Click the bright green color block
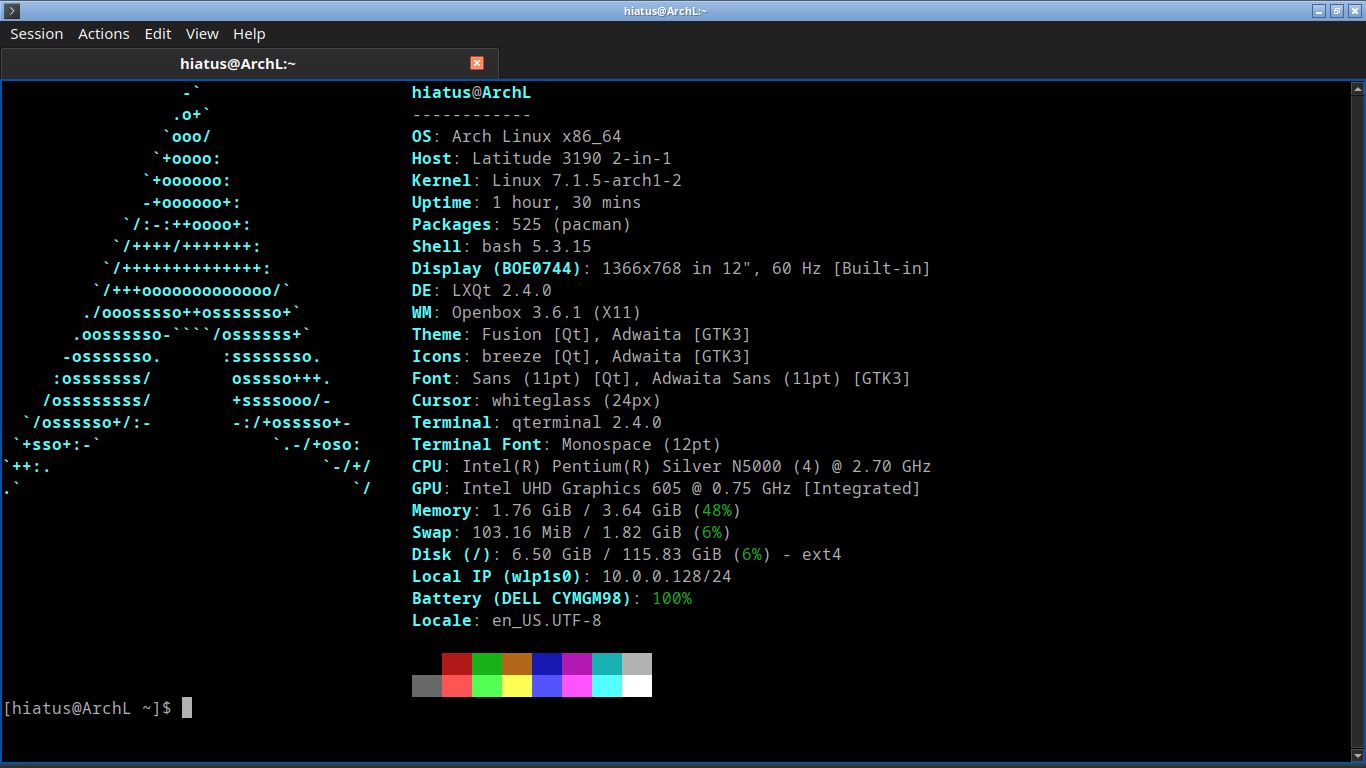Viewport: 1366px width, 768px height. [x=487, y=686]
